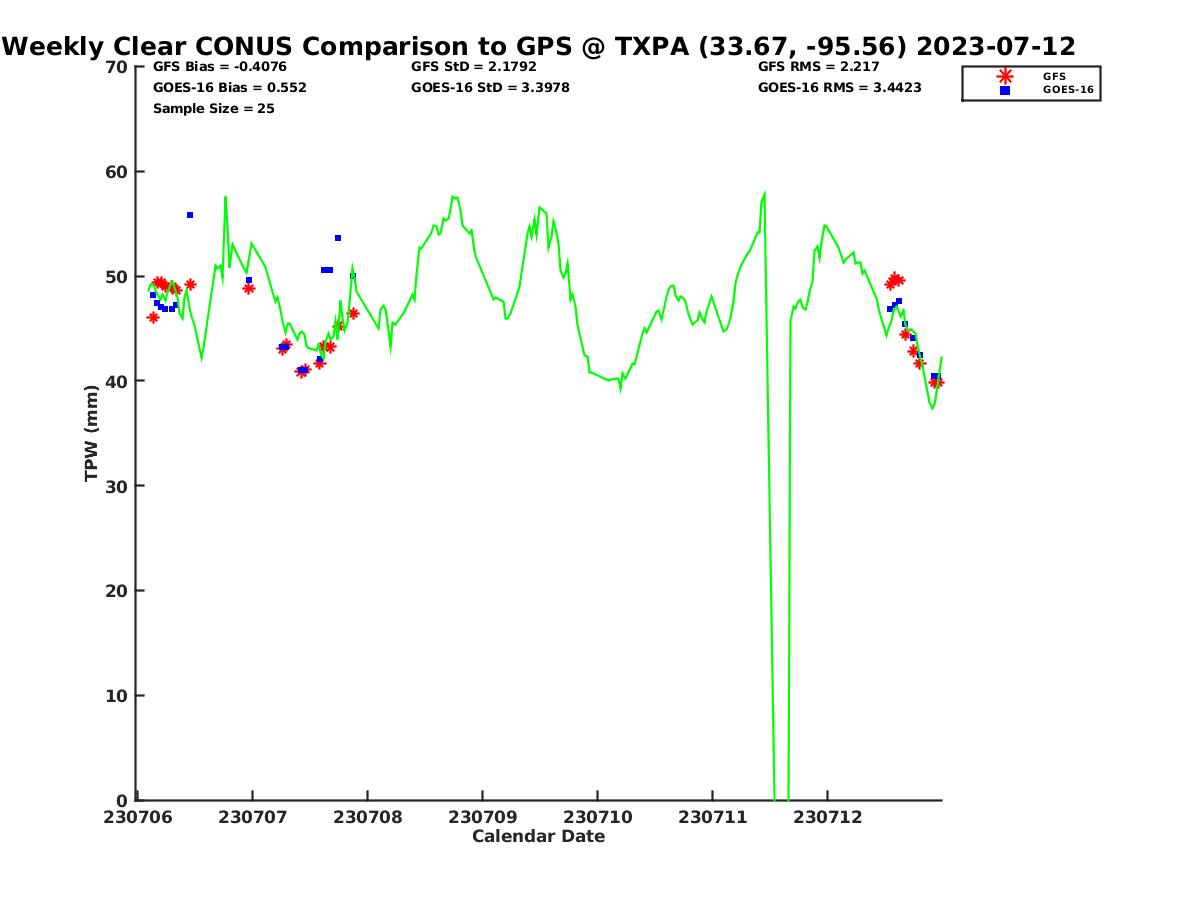This screenshot has width=1200, height=900.
Task: Click the 'GOES-16 RMS = 3.4423' statistic
Action: (840, 88)
